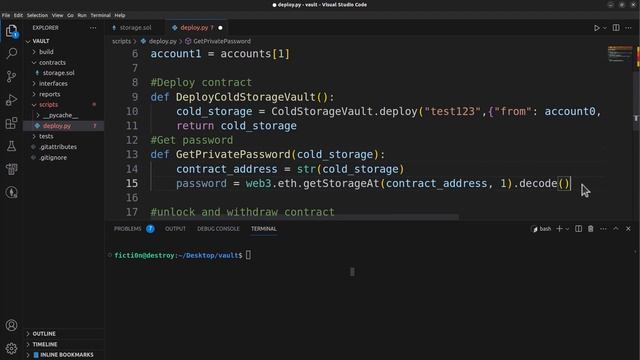Image resolution: width=640 pixels, height=360 pixels.
Task: Select deploy.py in the explorer tree
Action: tap(63, 126)
